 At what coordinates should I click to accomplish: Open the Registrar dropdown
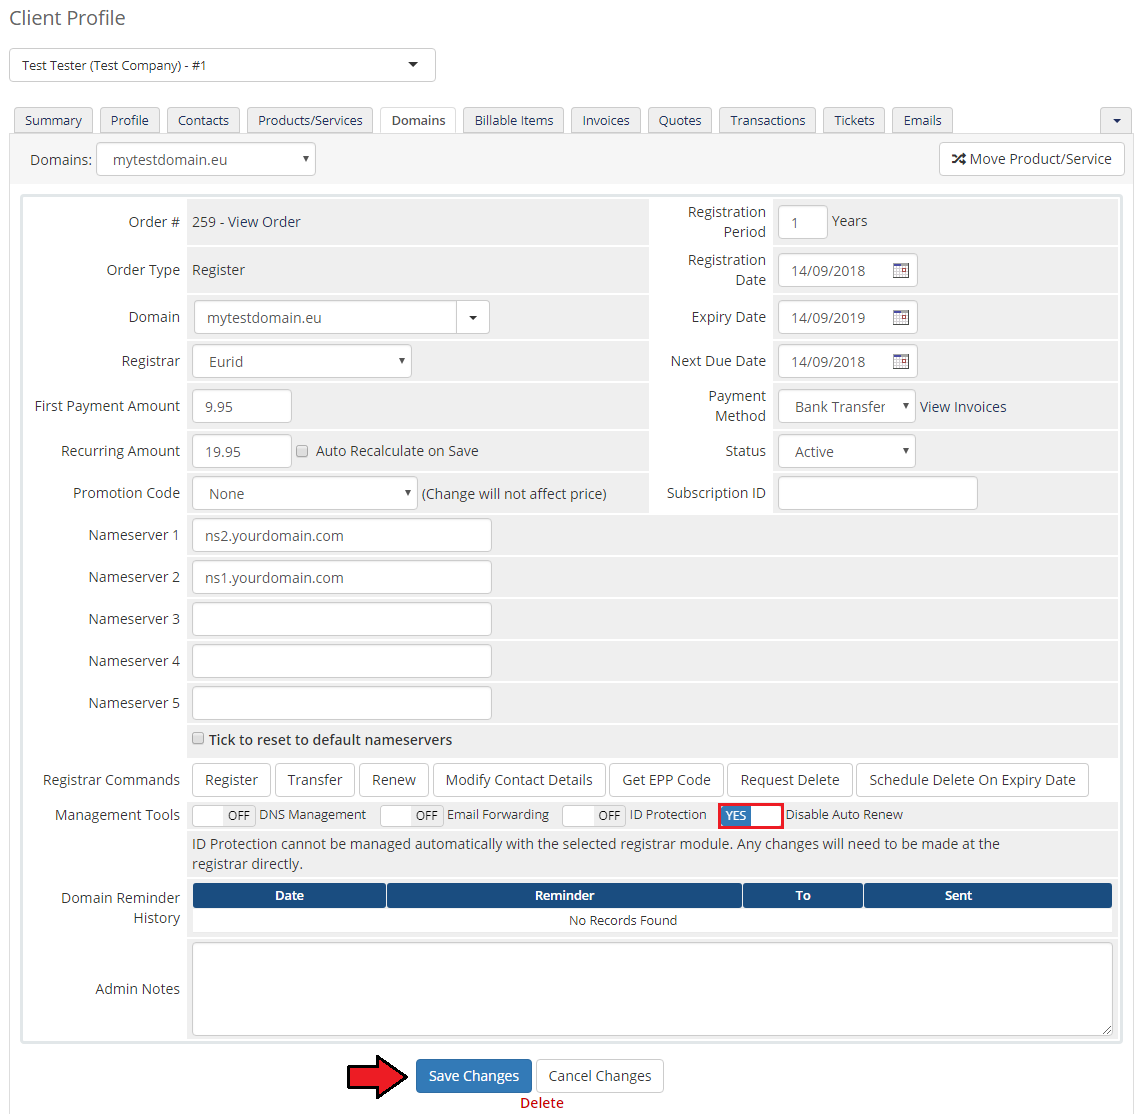[302, 362]
